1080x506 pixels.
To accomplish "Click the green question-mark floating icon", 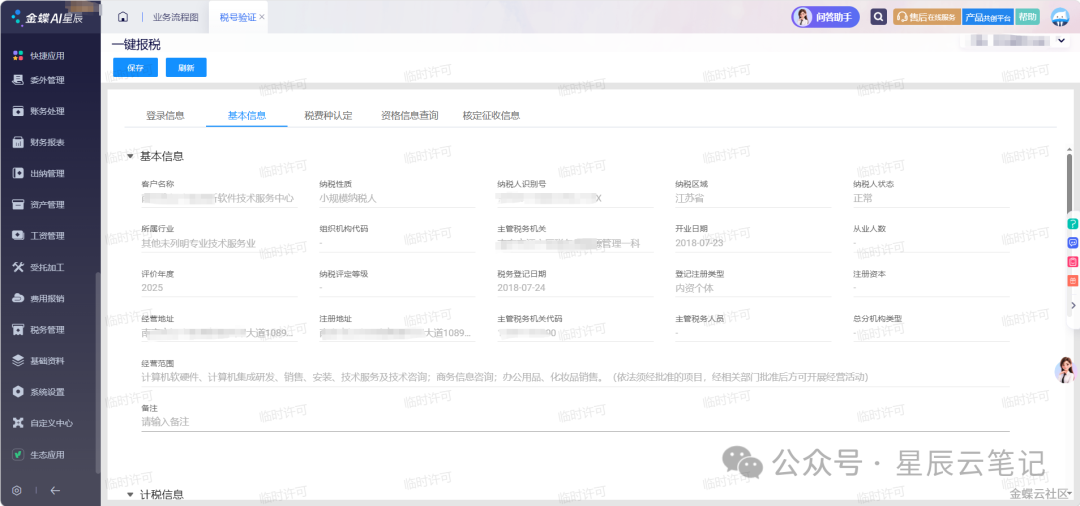I will pyautogui.click(x=1073, y=224).
